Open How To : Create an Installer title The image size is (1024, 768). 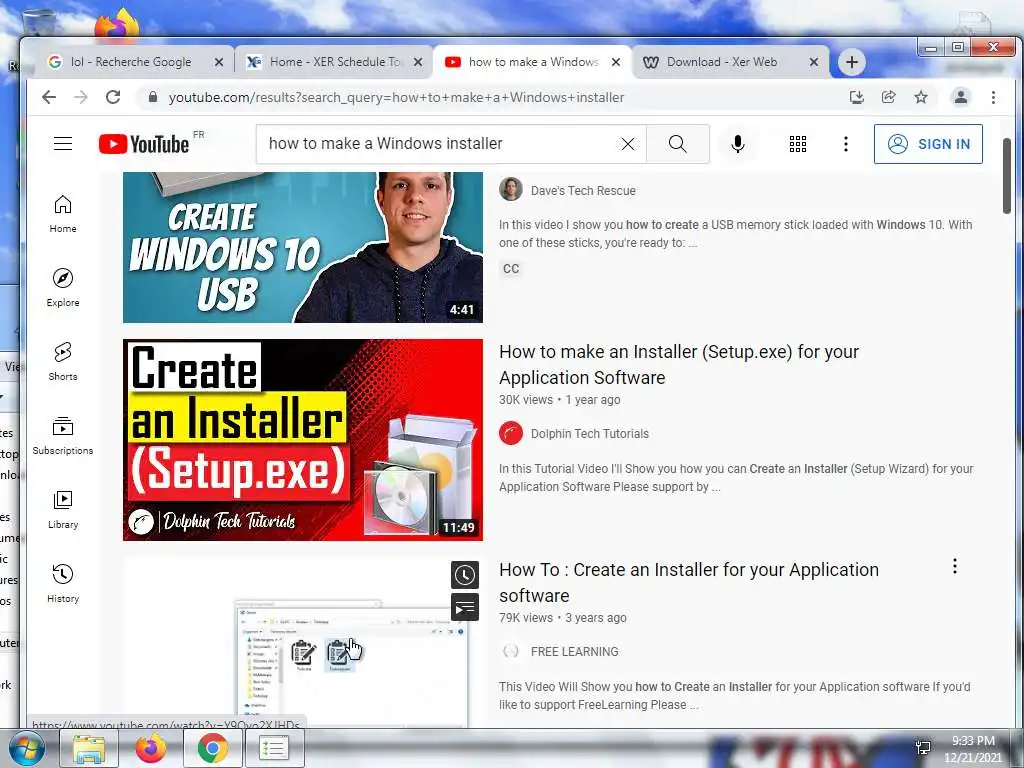click(x=689, y=583)
